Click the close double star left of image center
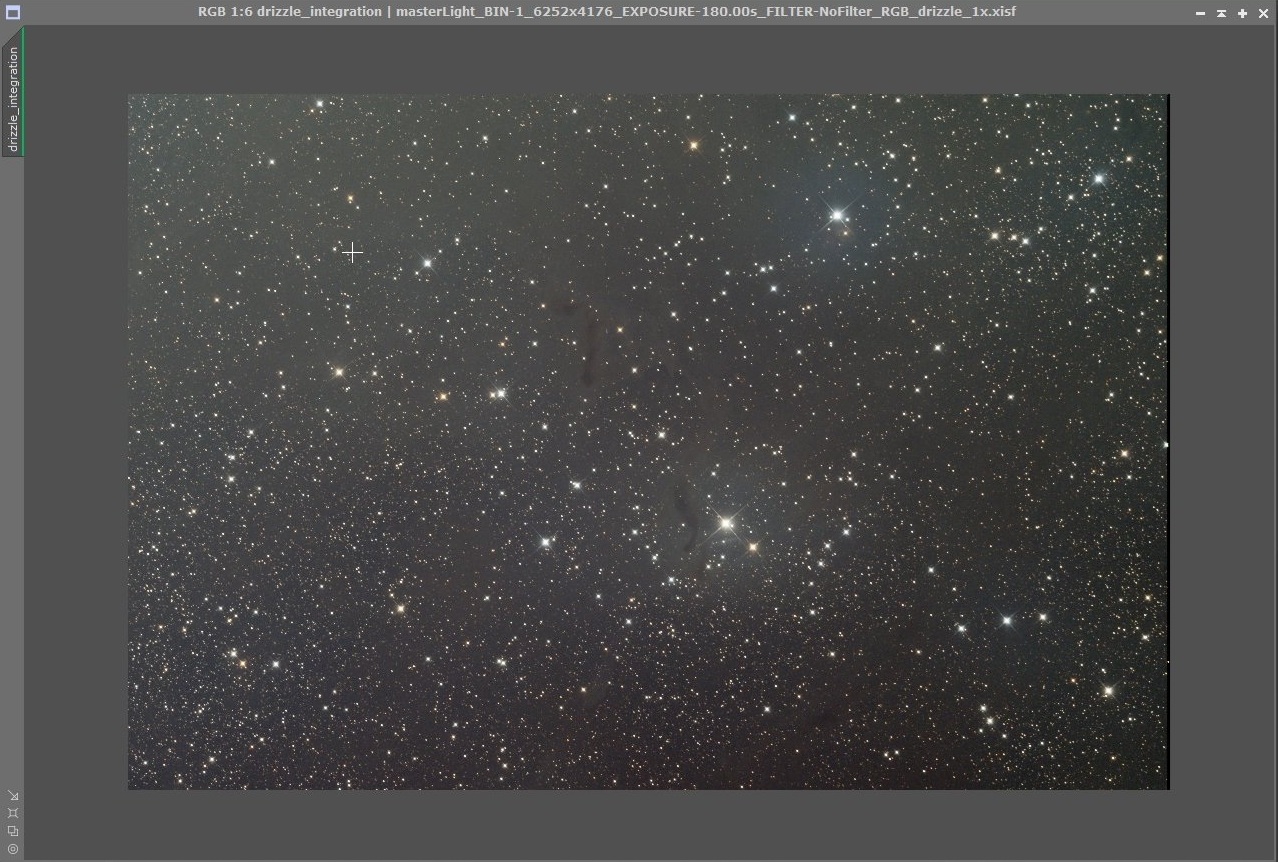This screenshot has height=862, width=1278. point(497,394)
